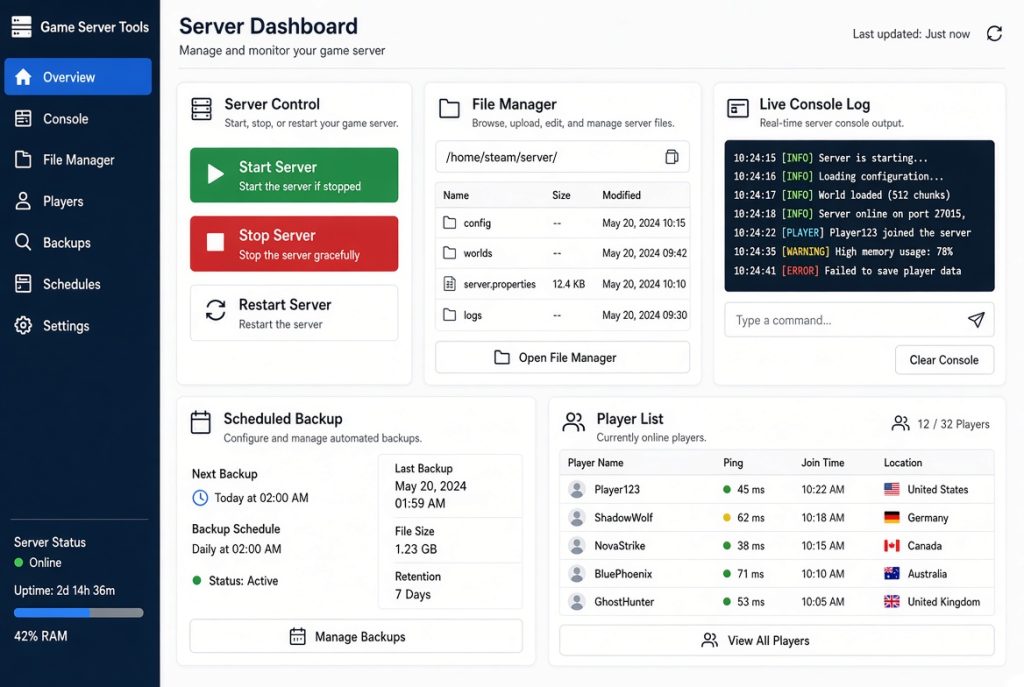
Task: Click the Scheduled Backup calendar icon
Action: click(200, 423)
